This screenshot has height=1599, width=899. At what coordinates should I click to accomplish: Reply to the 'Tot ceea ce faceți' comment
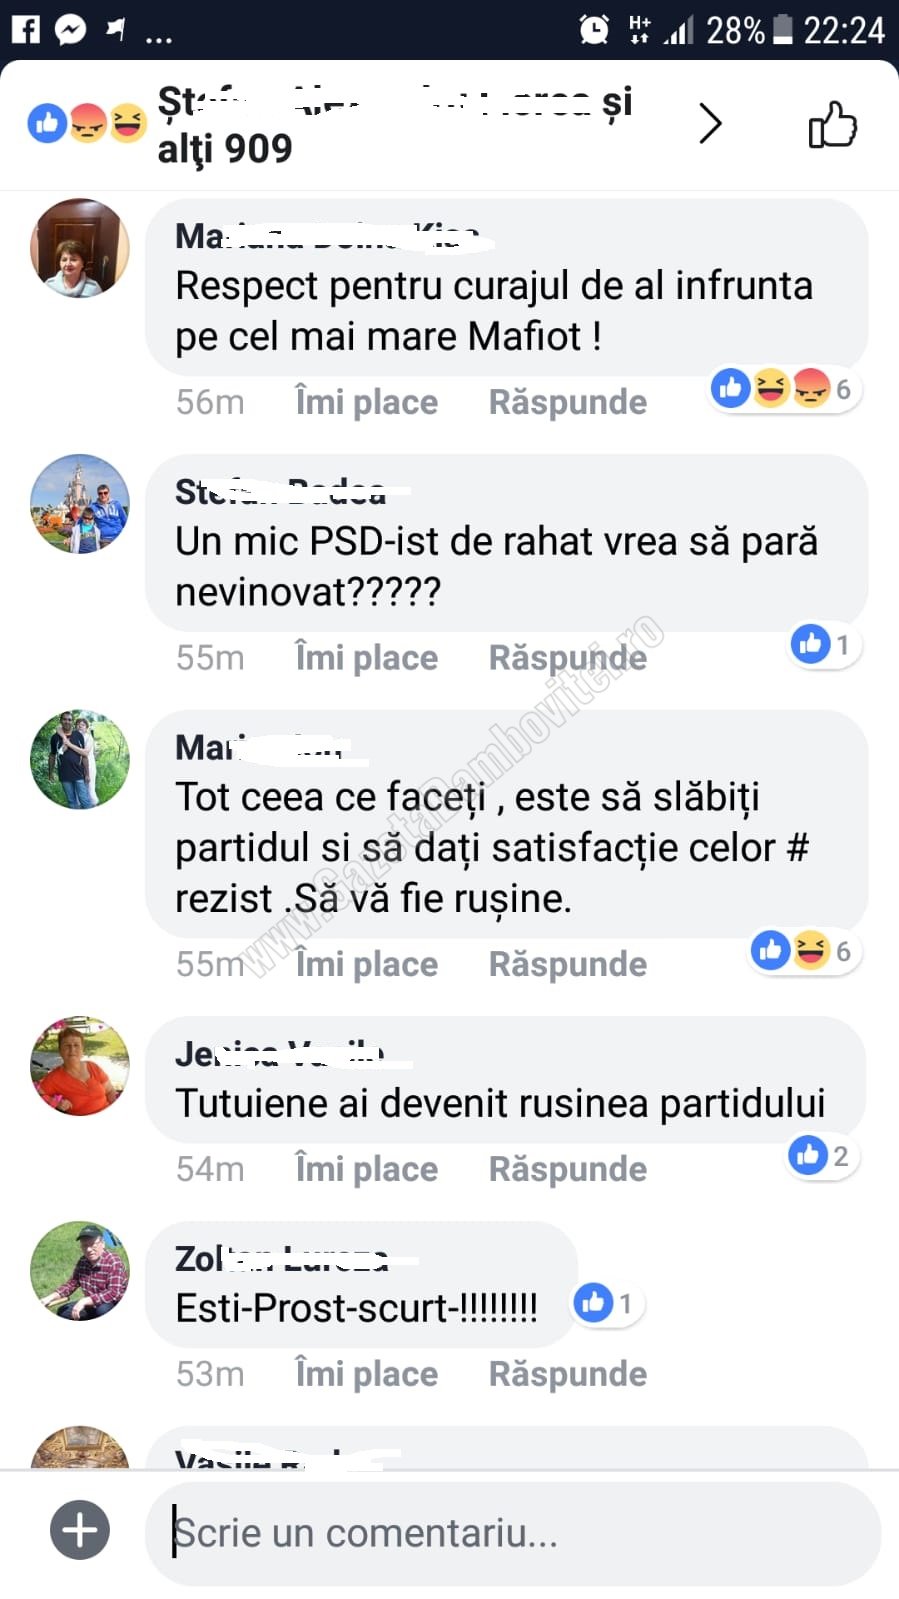click(567, 964)
